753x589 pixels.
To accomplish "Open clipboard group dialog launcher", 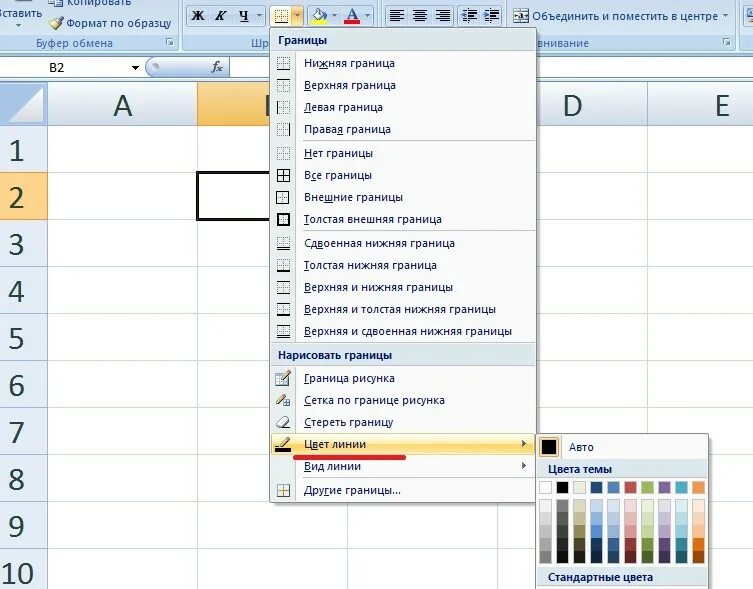I will [x=170, y=43].
